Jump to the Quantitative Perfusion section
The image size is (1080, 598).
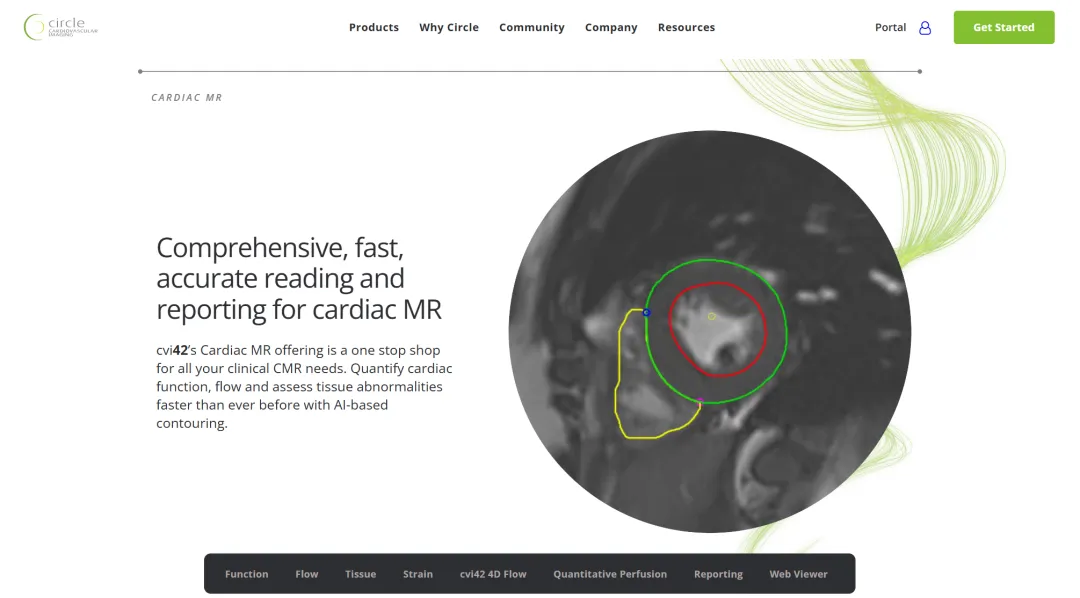click(610, 574)
